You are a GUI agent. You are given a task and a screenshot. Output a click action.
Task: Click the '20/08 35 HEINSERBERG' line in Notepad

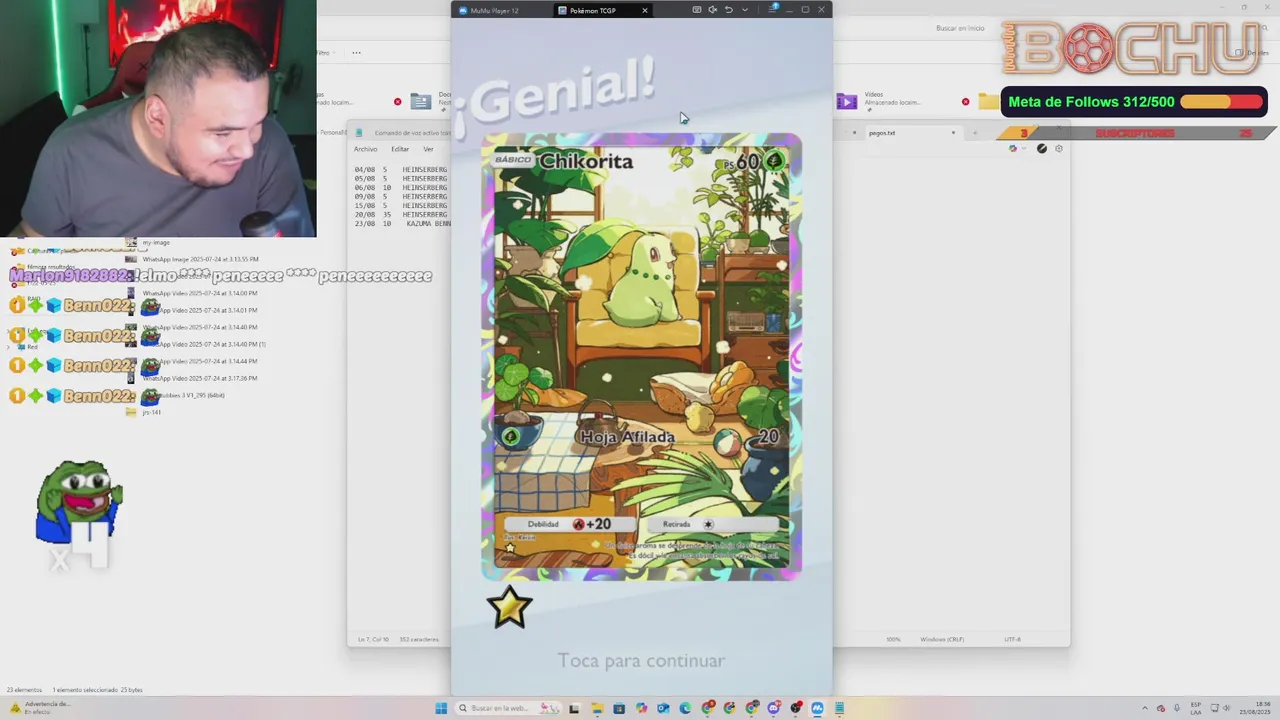coord(401,215)
